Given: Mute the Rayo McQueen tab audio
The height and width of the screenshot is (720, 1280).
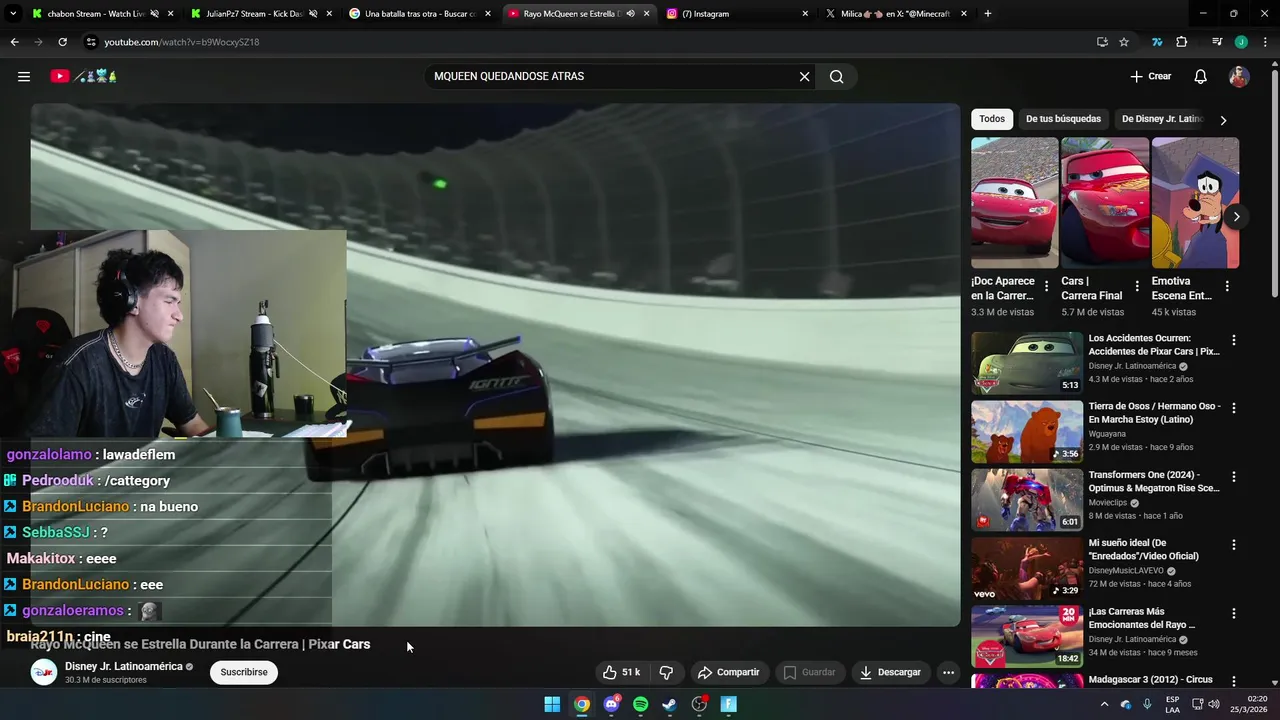Looking at the screenshot, I should pyautogui.click(x=630, y=14).
